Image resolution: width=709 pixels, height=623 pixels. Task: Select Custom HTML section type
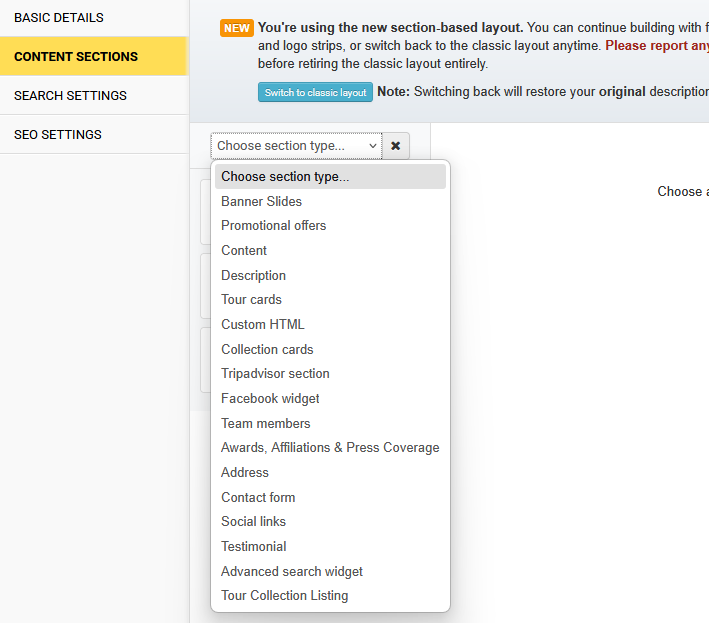coord(262,324)
